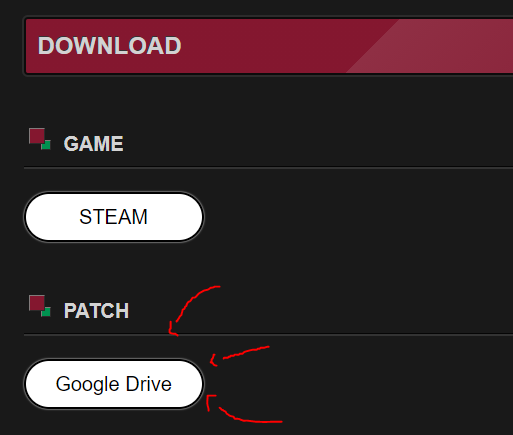Click the red arrow above Google Drive button

tap(239, 356)
